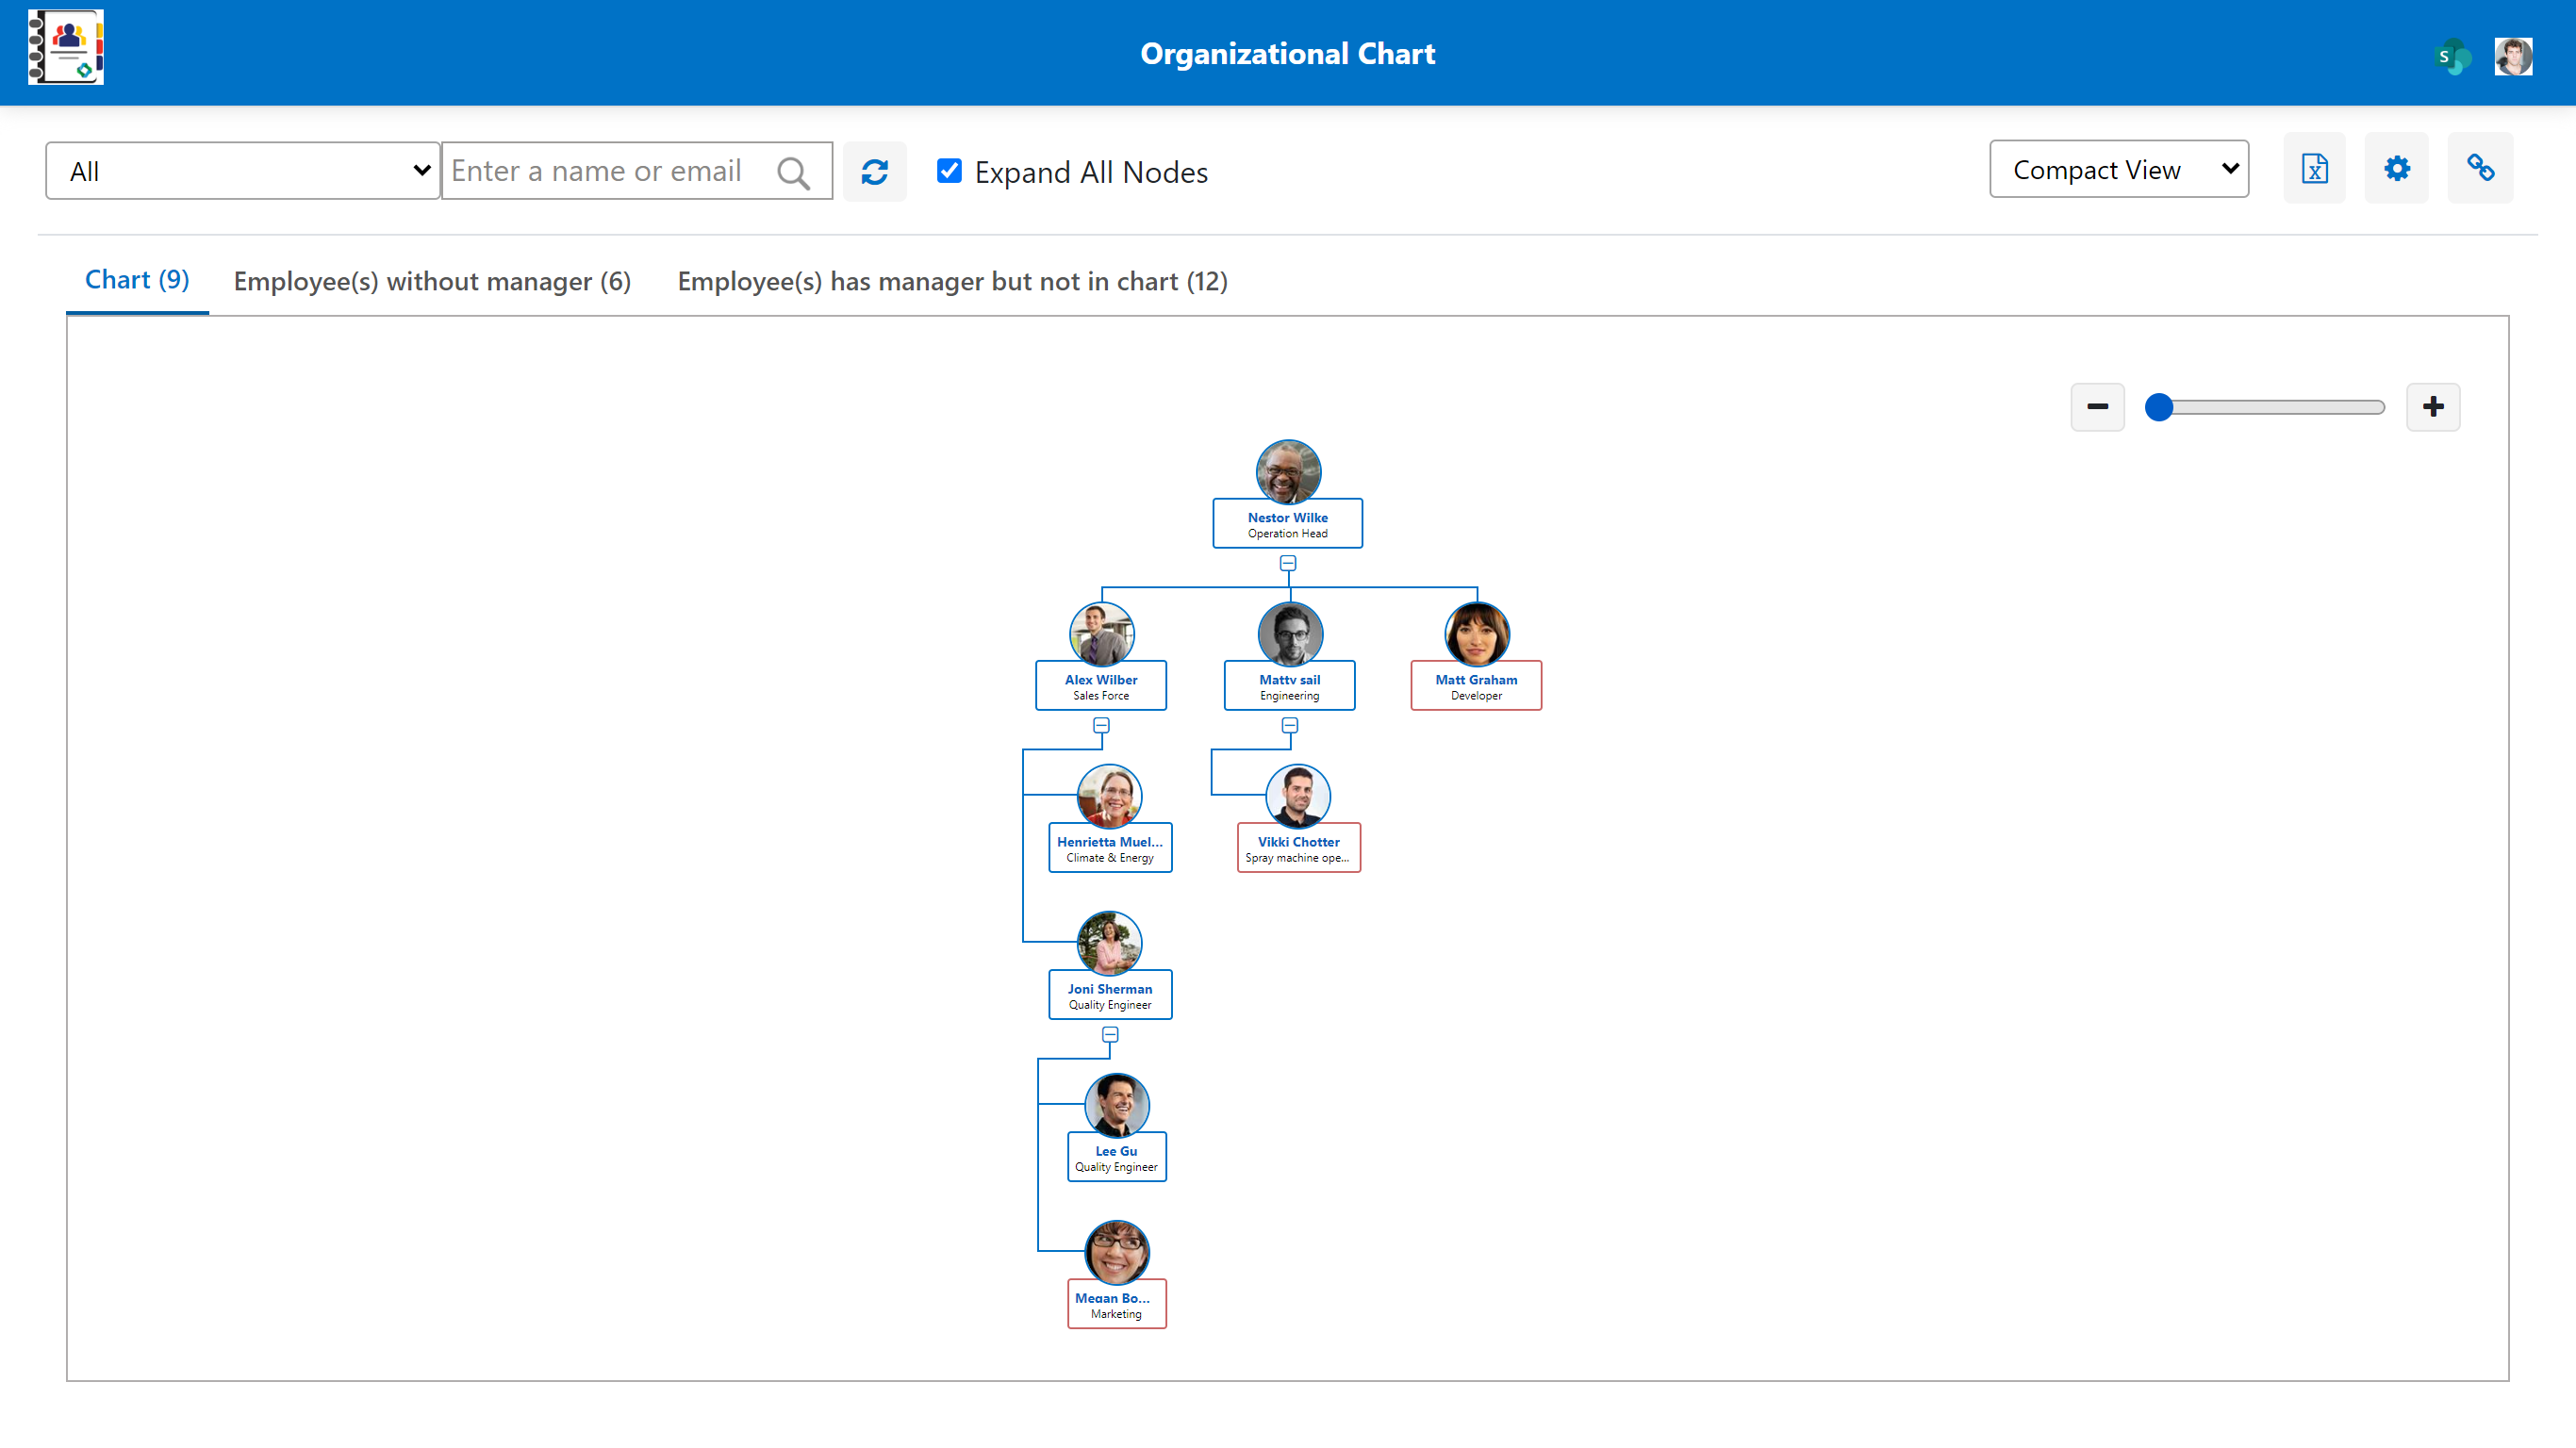This screenshot has width=2576, height=1448.
Task: Zoom in with the plus button
Action: [x=2433, y=407]
